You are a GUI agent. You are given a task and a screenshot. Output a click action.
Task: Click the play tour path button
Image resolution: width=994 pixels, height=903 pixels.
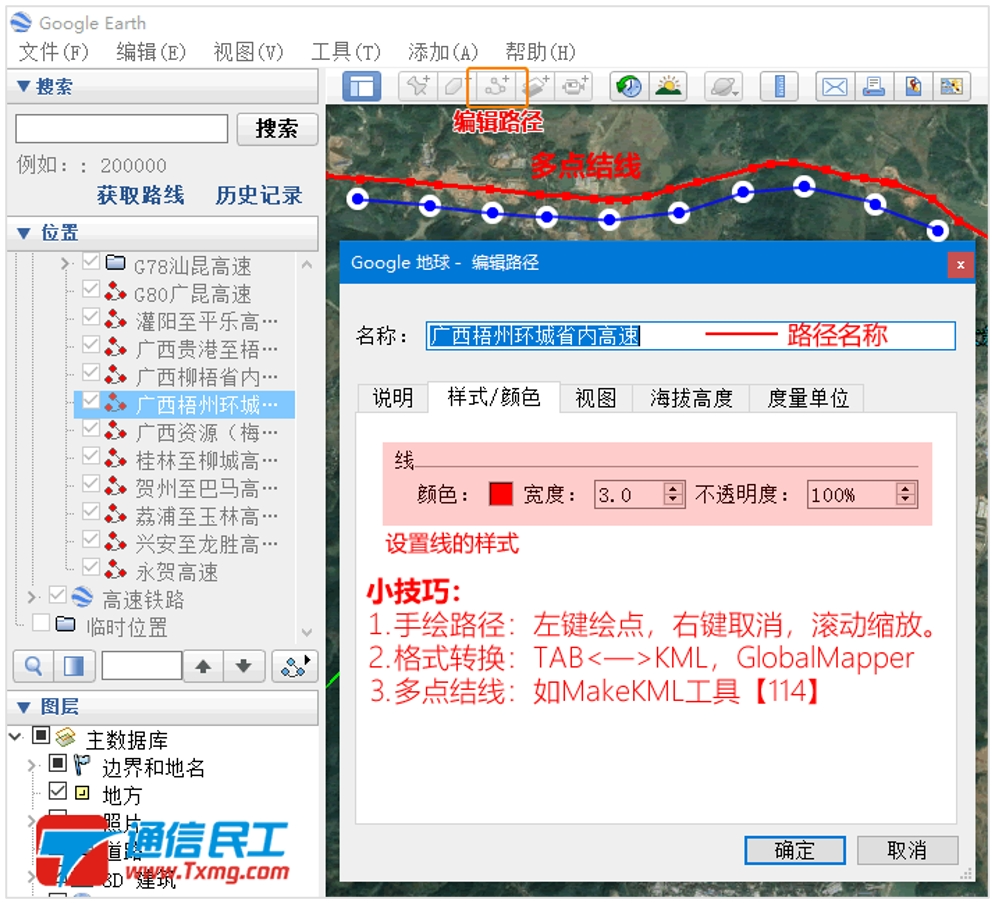click(x=295, y=666)
